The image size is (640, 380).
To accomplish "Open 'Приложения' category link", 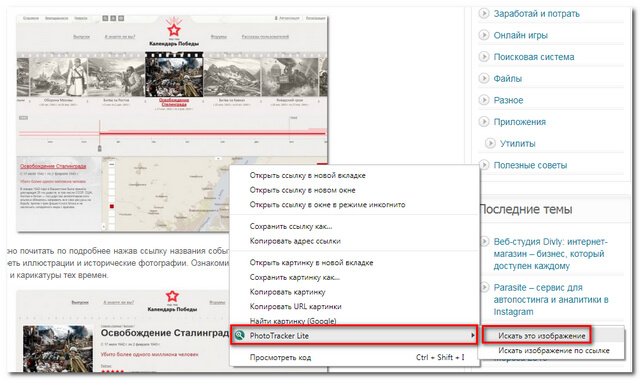I will [520, 122].
